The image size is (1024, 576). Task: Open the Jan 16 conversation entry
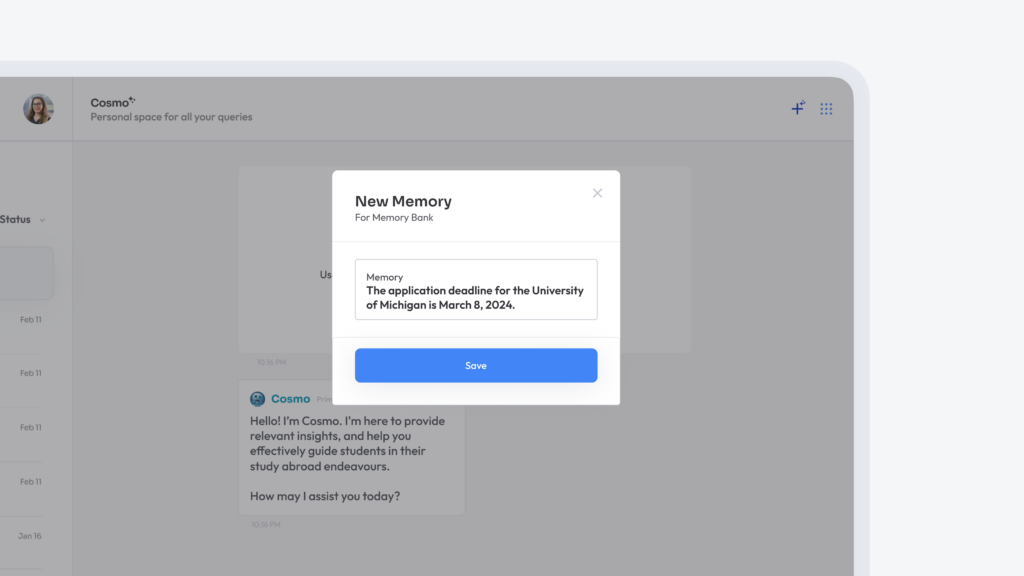coord(29,536)
